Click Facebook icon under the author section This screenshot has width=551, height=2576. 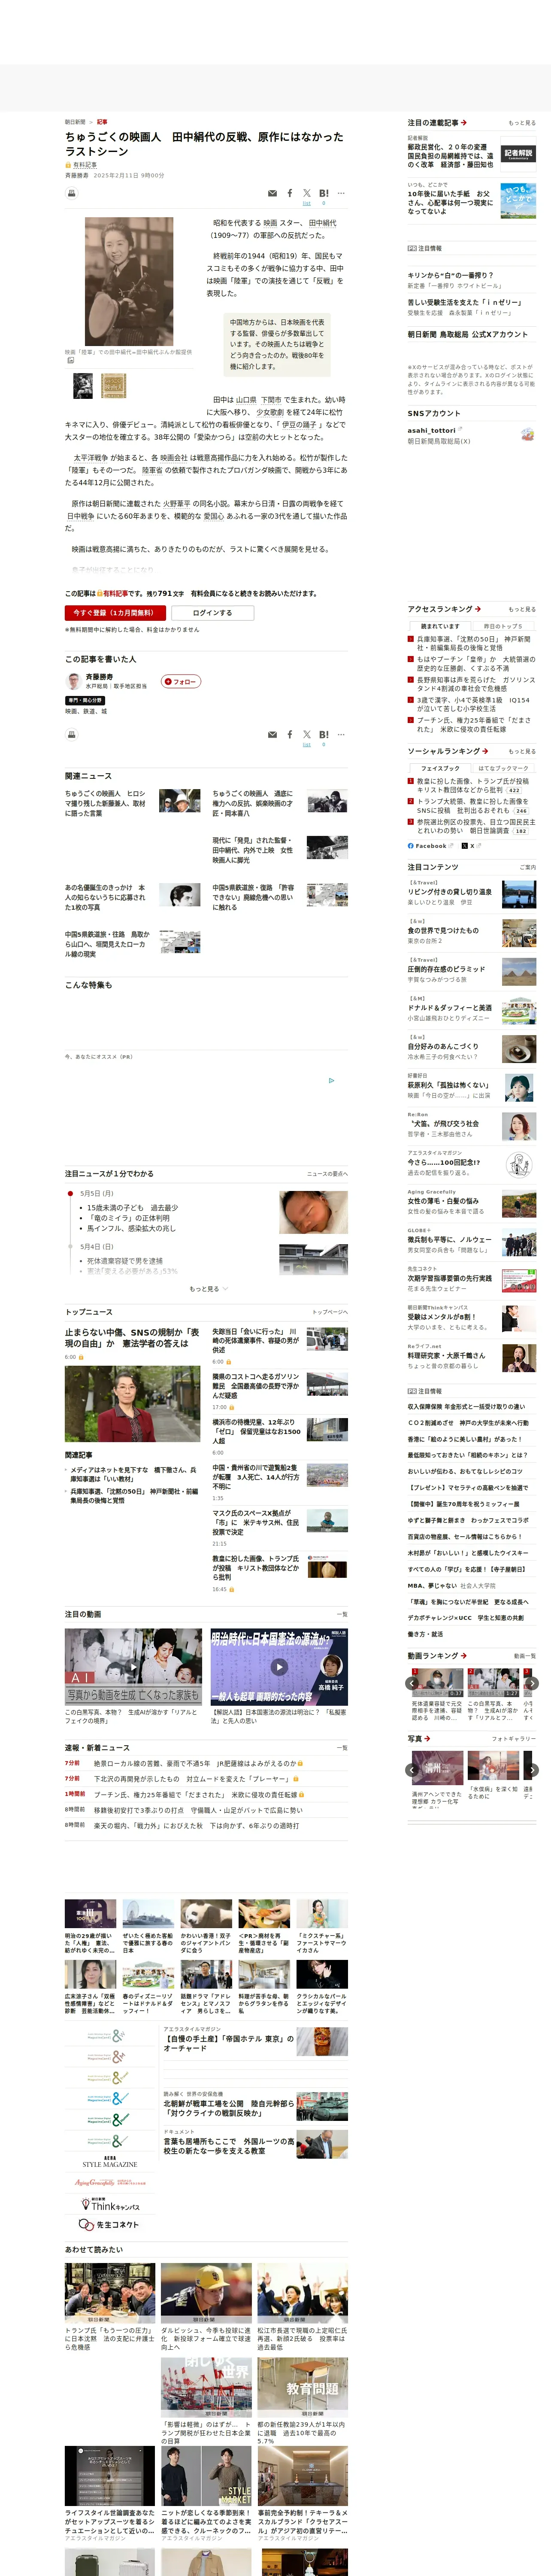(x=290, y=734)
